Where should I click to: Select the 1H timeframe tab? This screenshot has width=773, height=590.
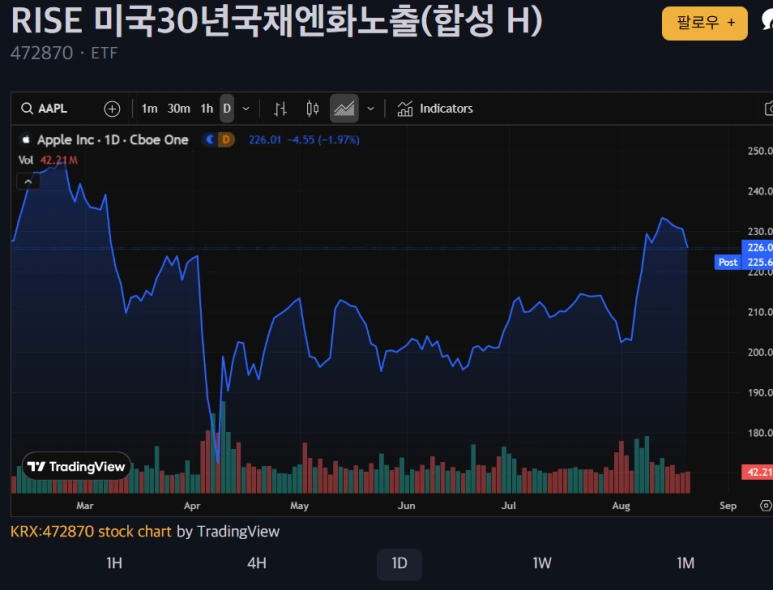click(114, 563)
